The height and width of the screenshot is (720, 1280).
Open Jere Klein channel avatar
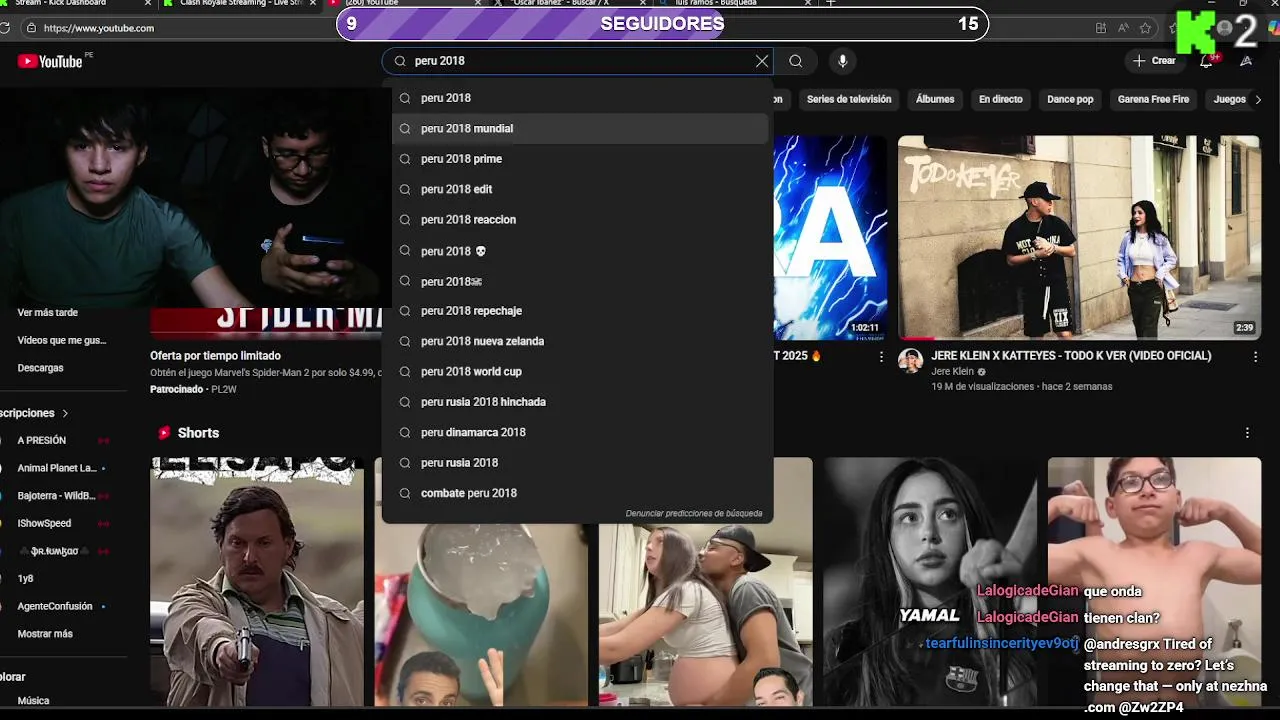(x=910, y=361)
